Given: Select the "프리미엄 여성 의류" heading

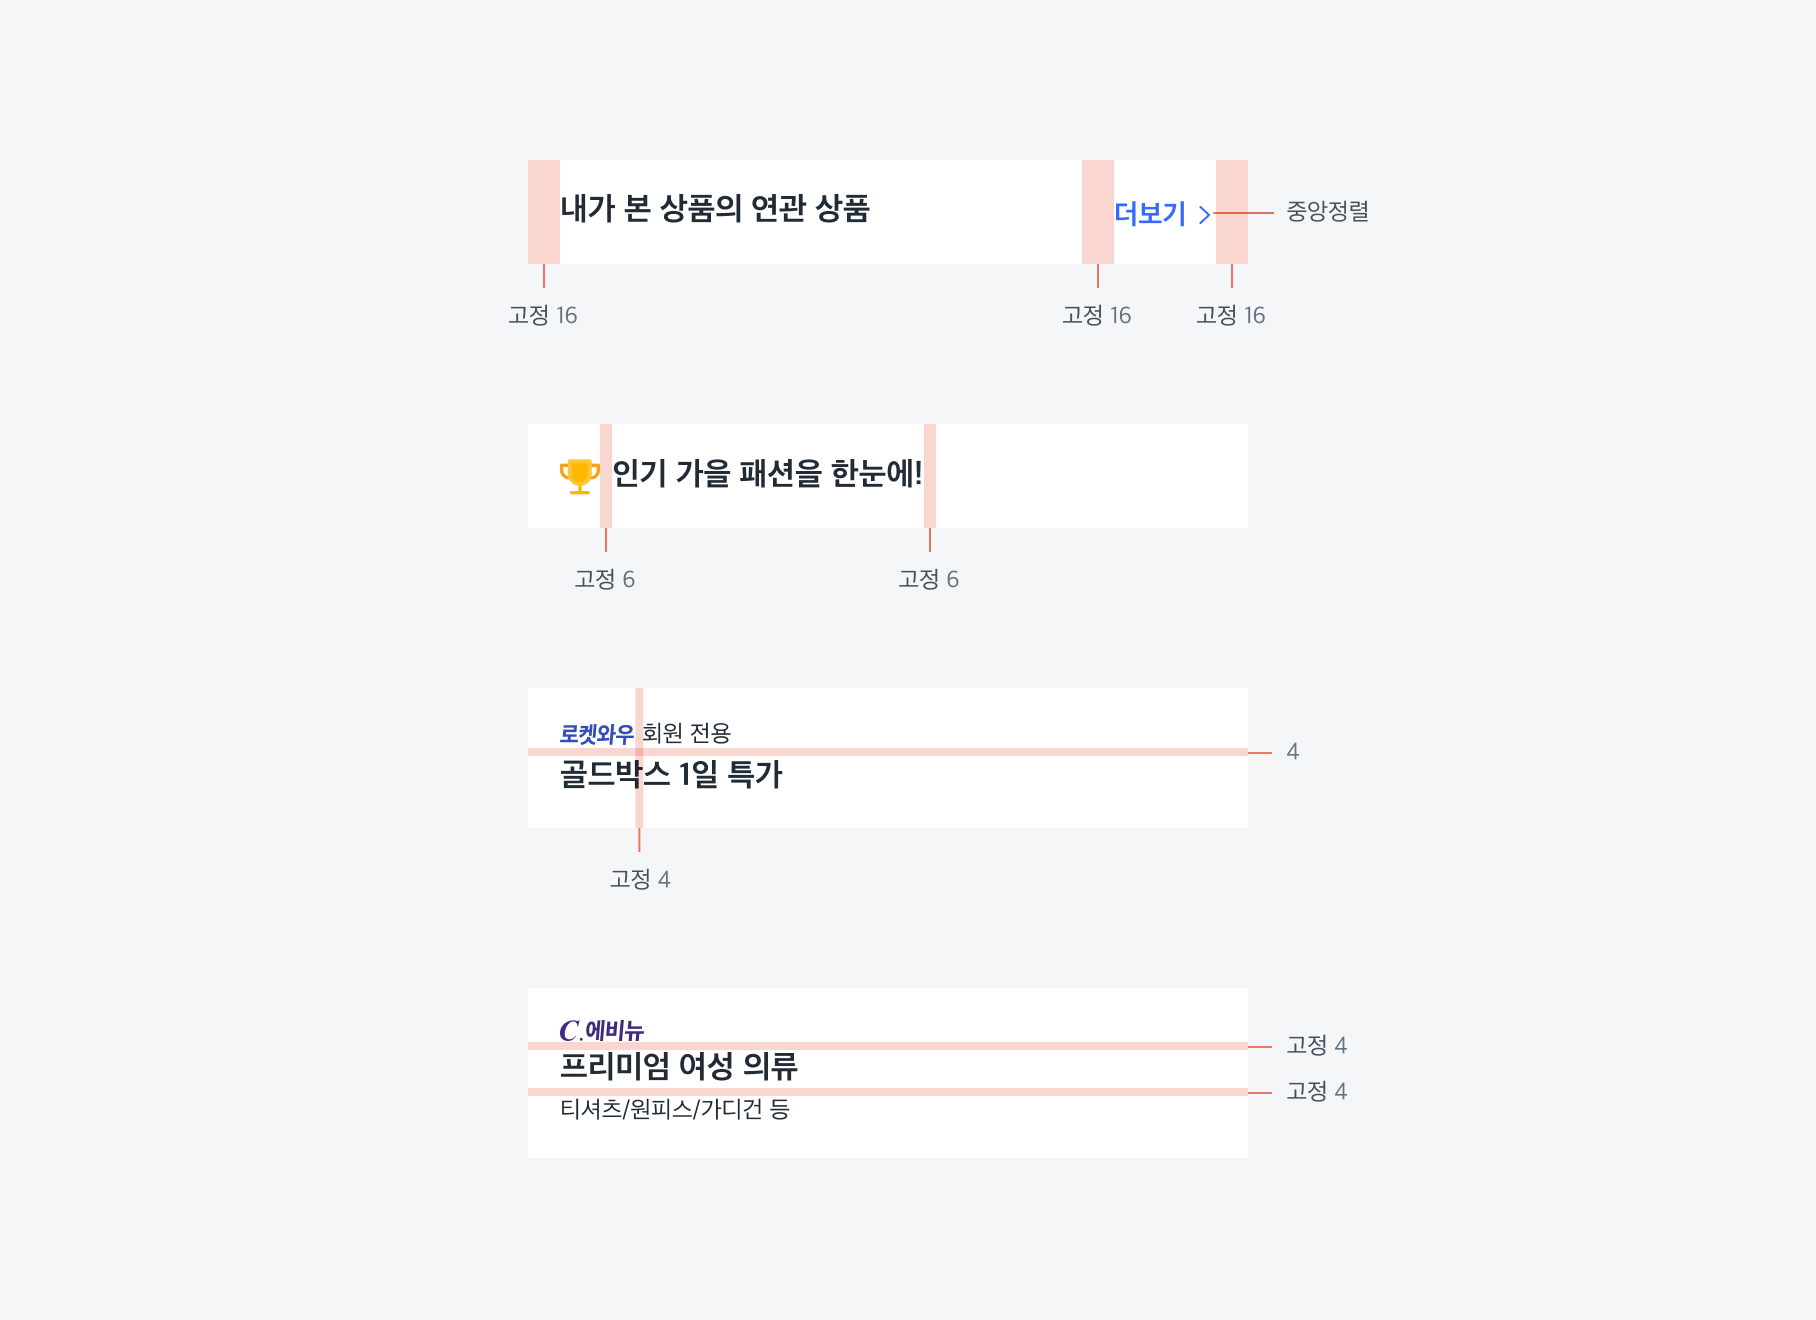Looking at the screenshot, I should pos(678,1066).
